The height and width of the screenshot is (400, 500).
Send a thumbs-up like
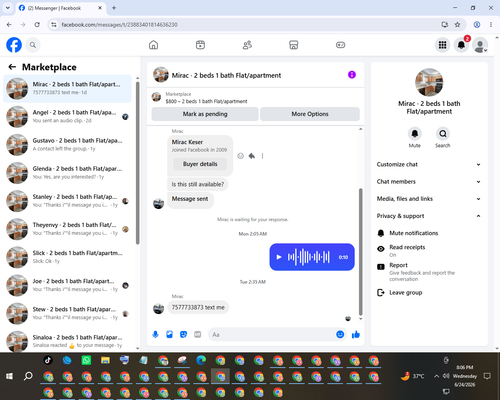tap(356, 334)
